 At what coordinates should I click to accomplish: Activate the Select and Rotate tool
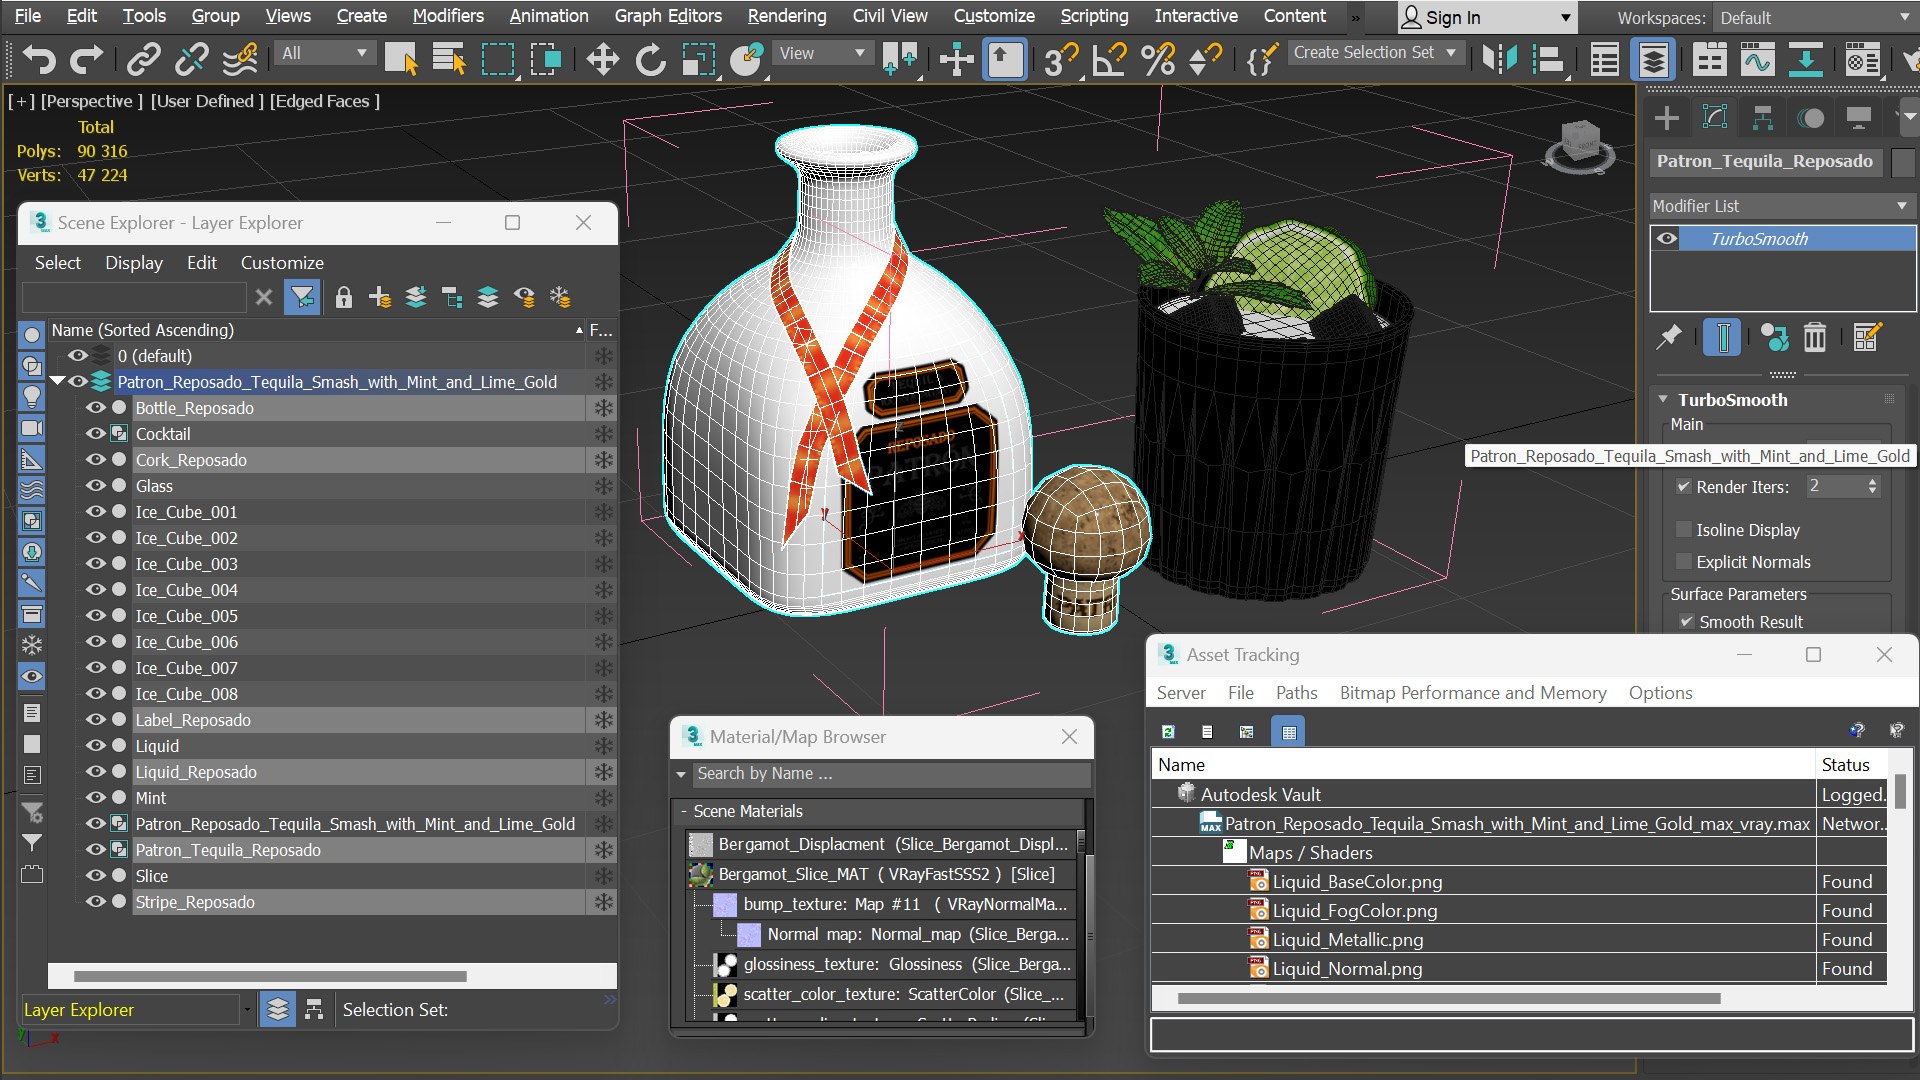coord(650,60)
